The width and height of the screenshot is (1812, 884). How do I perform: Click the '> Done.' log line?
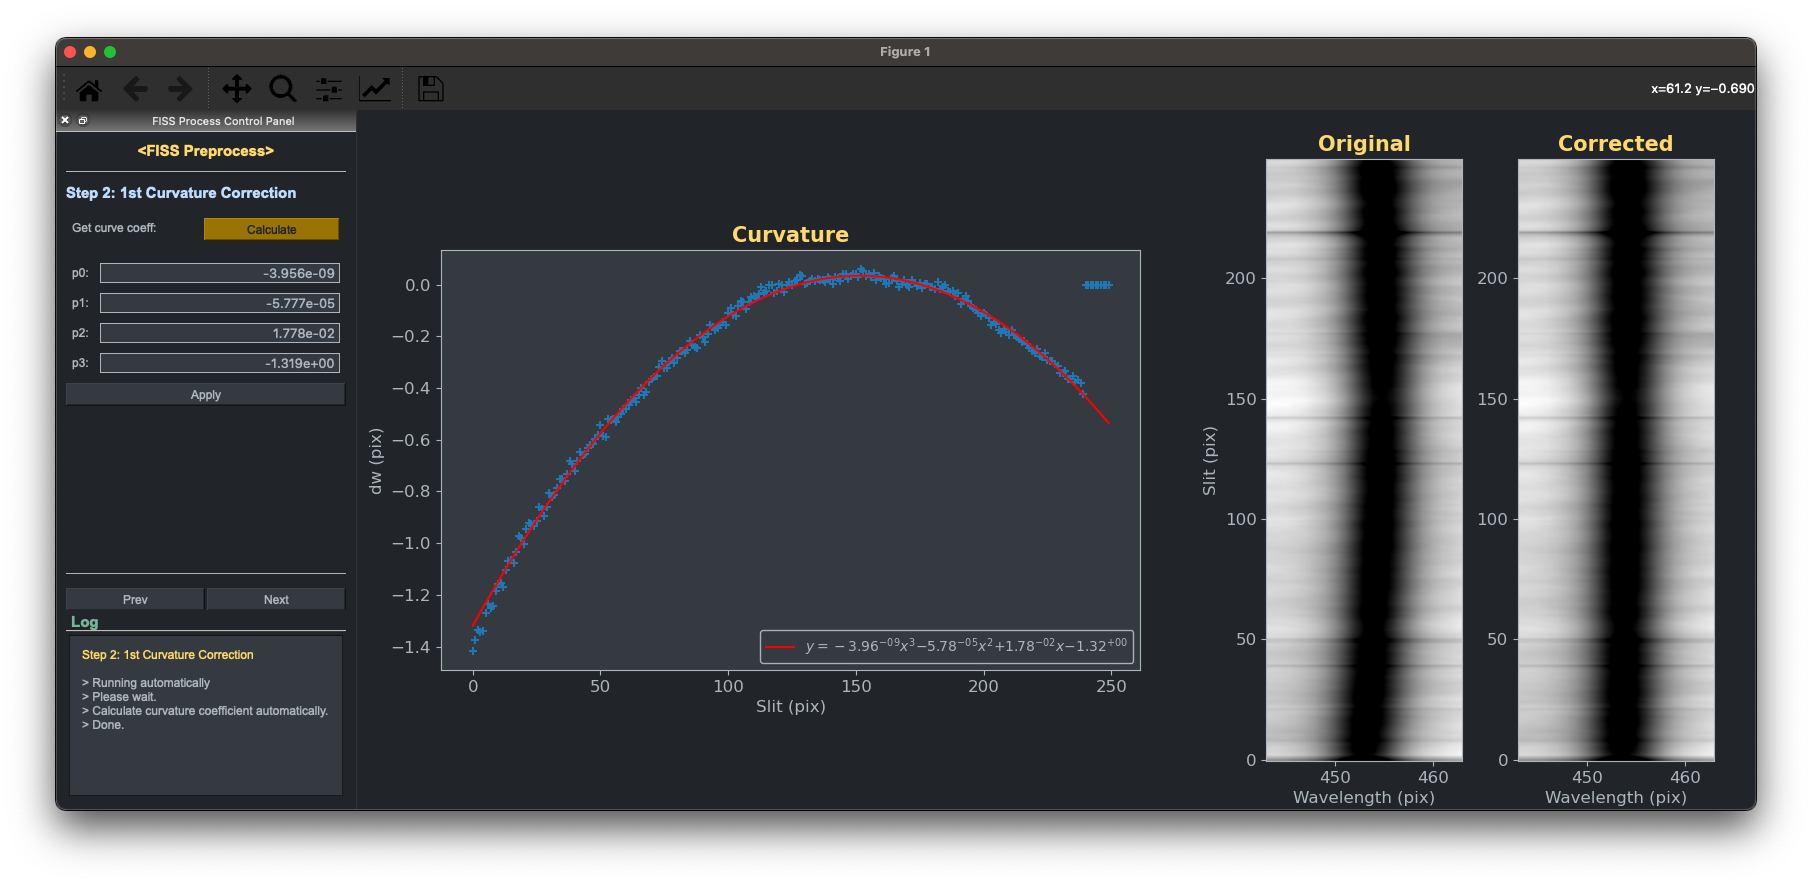click(103, 725)
